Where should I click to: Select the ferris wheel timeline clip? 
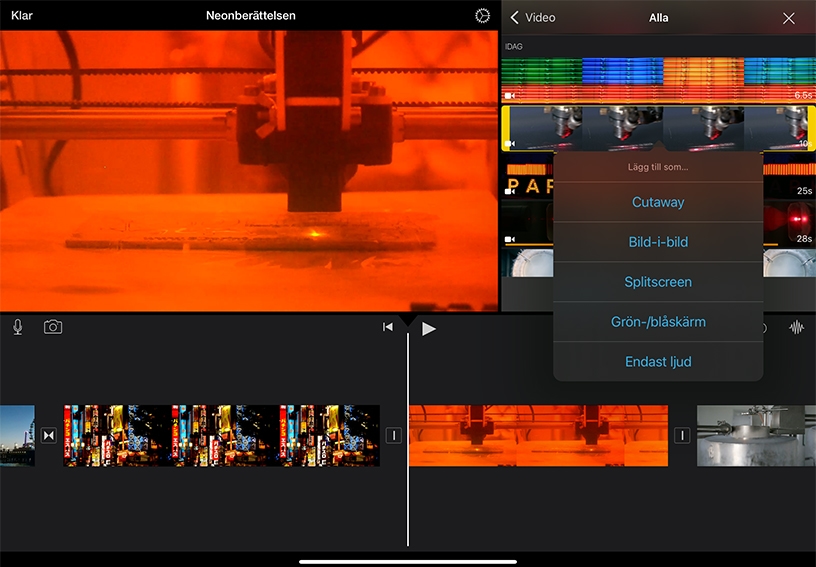(x=17, y=435)
